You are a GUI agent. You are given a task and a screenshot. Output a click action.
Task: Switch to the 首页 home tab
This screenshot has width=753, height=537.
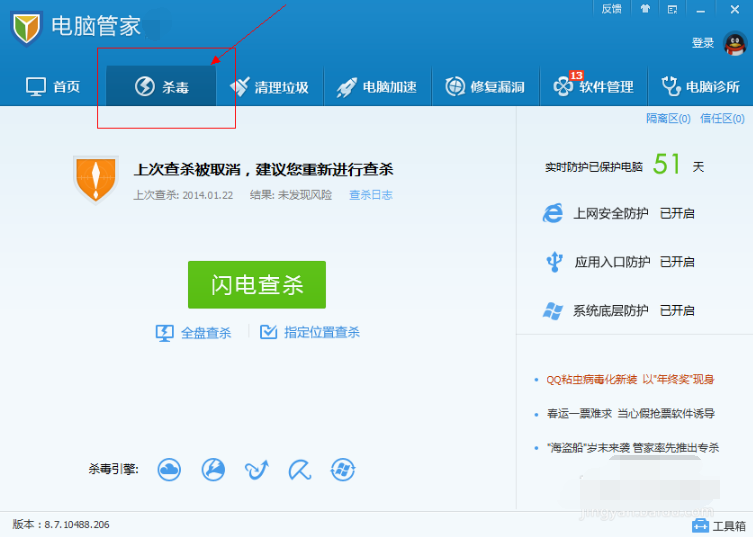(x=53, y=87)
